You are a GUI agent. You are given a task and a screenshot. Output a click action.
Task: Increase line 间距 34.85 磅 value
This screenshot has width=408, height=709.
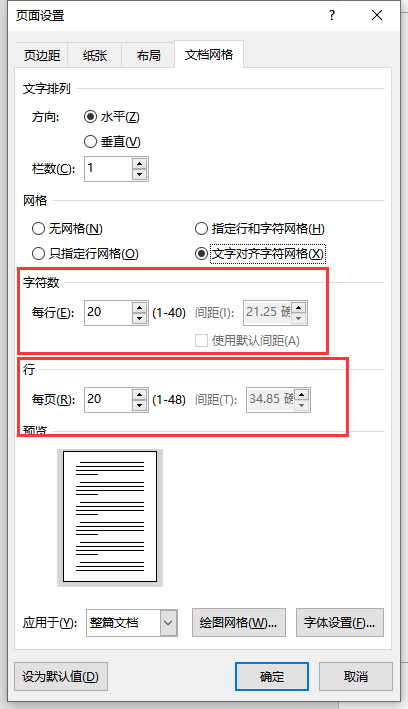point(302,394)
